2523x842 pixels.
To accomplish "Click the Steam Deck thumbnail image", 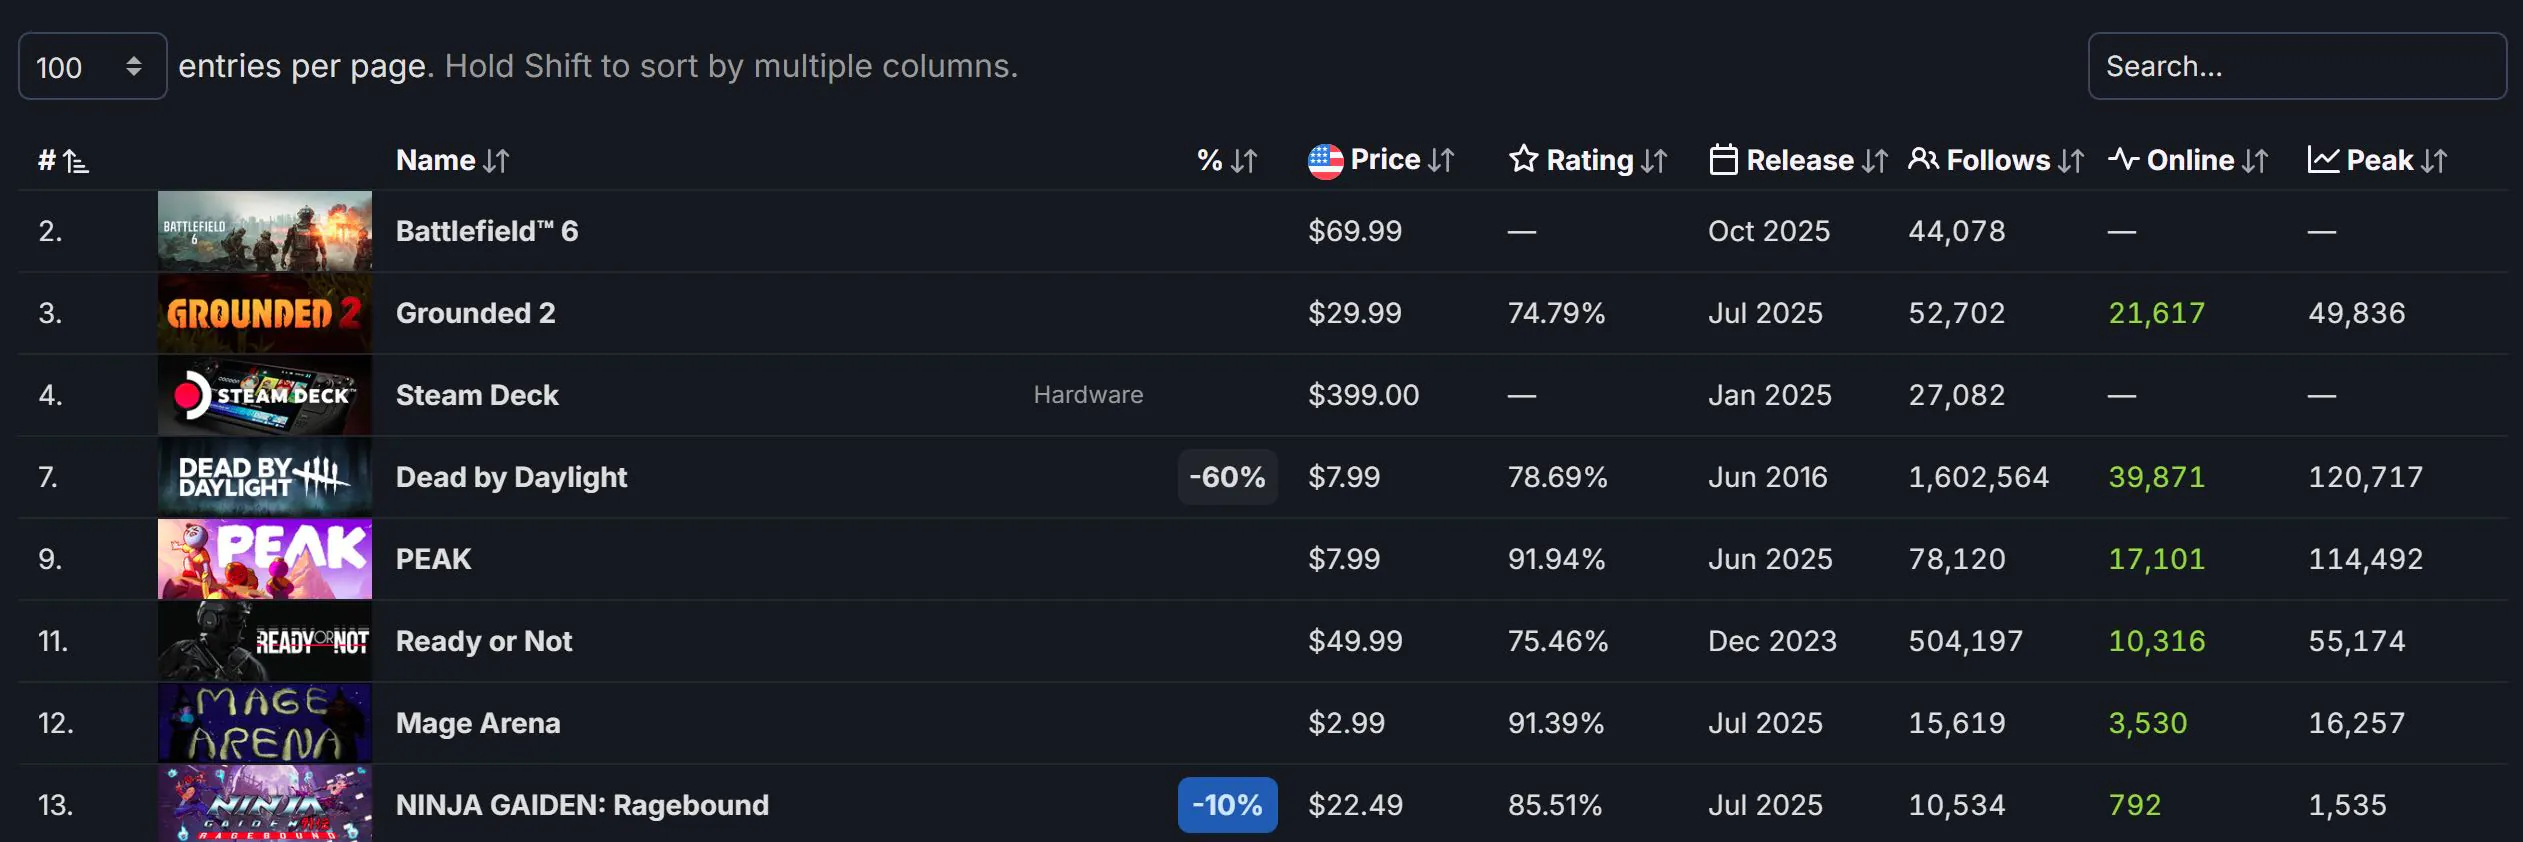I will point(265,395).
